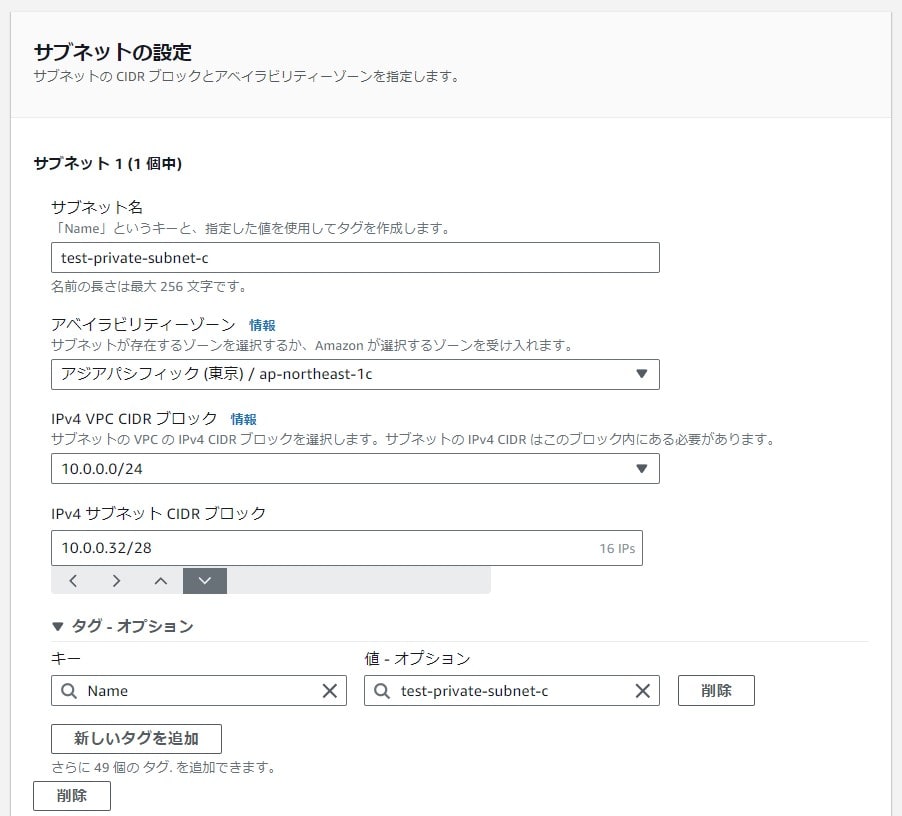Click the 10.0.0.0/24 VPC CIDR value
902x816 pixels.
point(102,469)
